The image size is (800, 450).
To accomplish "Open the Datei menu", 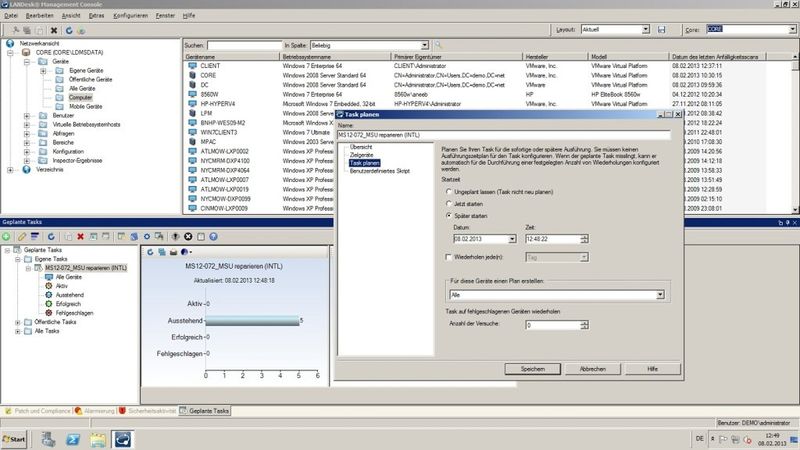I will click(x=11, y=16).
